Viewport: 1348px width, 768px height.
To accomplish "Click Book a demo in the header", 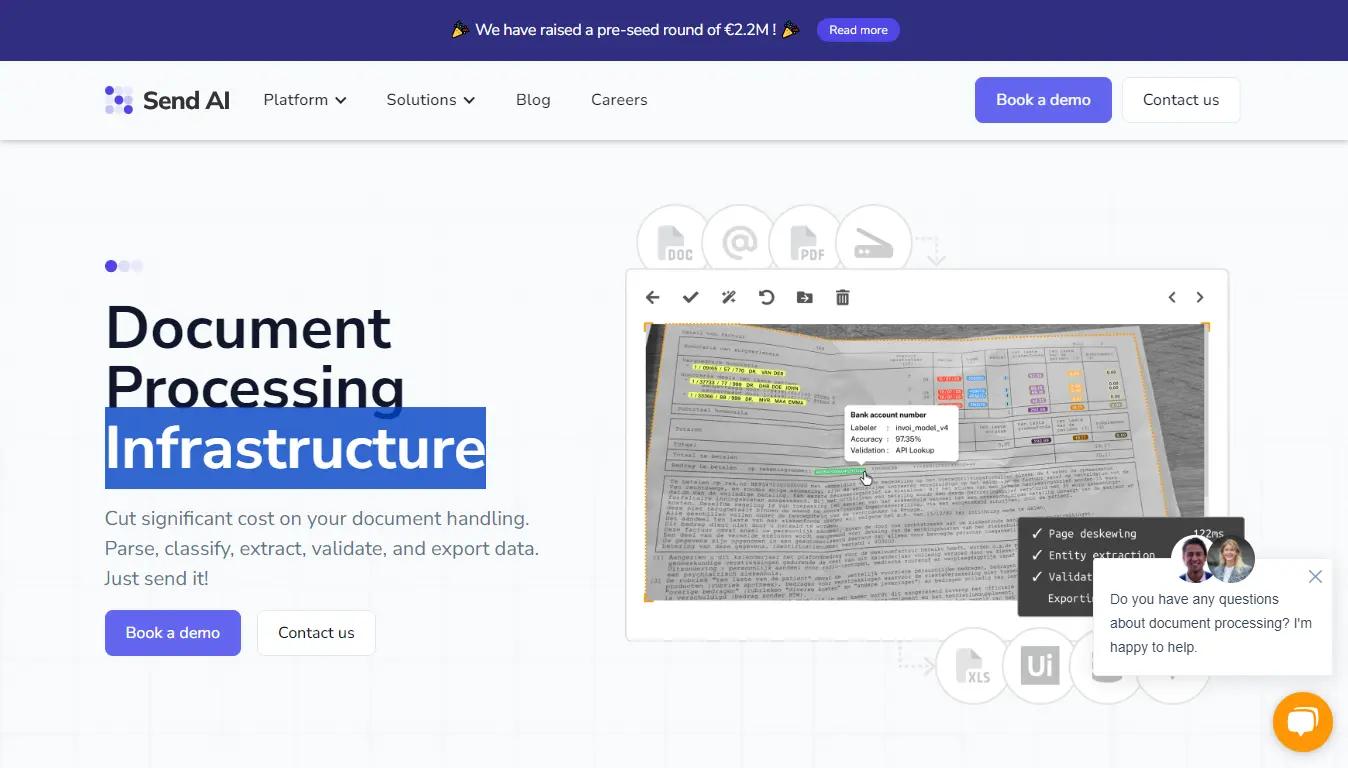I will [x=1043, y=100].
